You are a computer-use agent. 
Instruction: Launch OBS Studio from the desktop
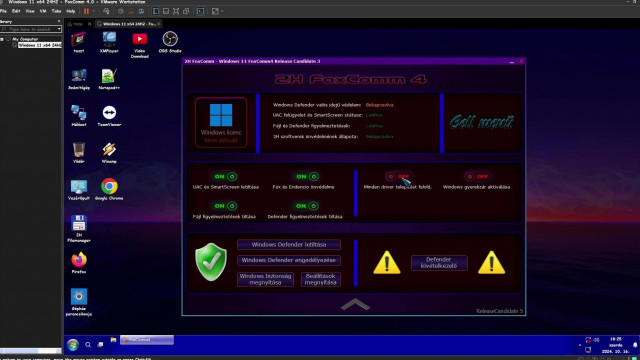[170, 42]
